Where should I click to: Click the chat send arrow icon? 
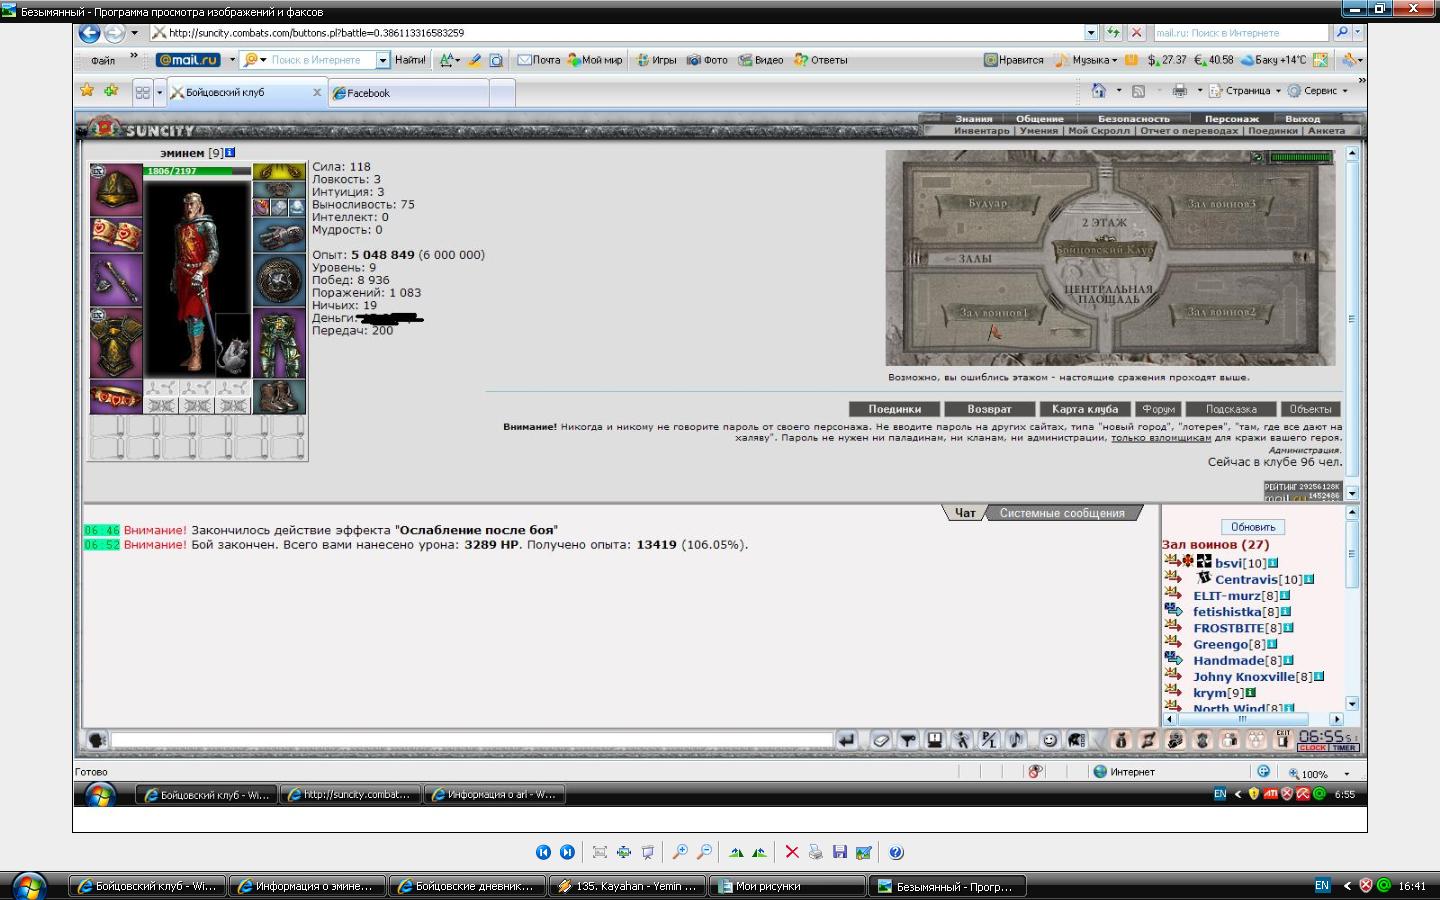coord(847,740)
